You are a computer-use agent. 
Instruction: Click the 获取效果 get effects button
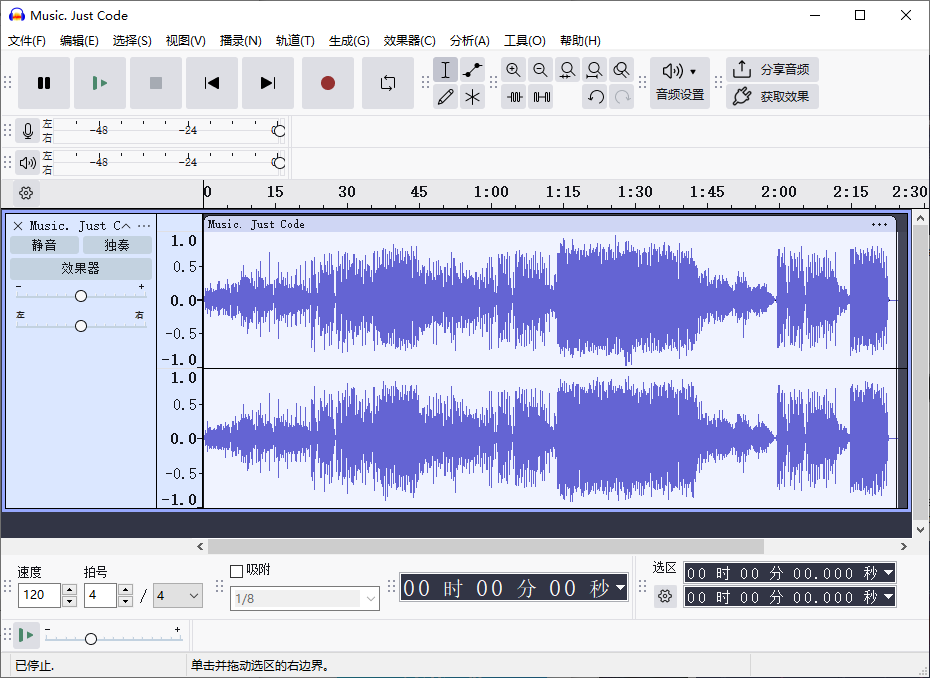(x=772, y=96)
